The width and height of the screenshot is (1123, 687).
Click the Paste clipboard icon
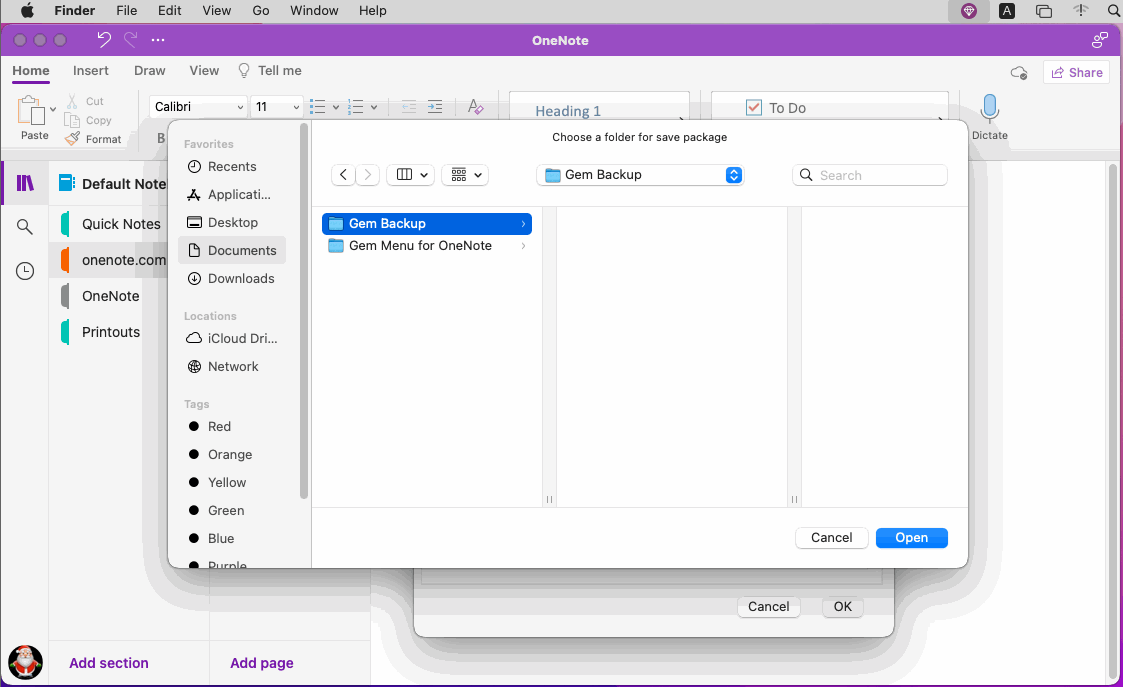31,111
